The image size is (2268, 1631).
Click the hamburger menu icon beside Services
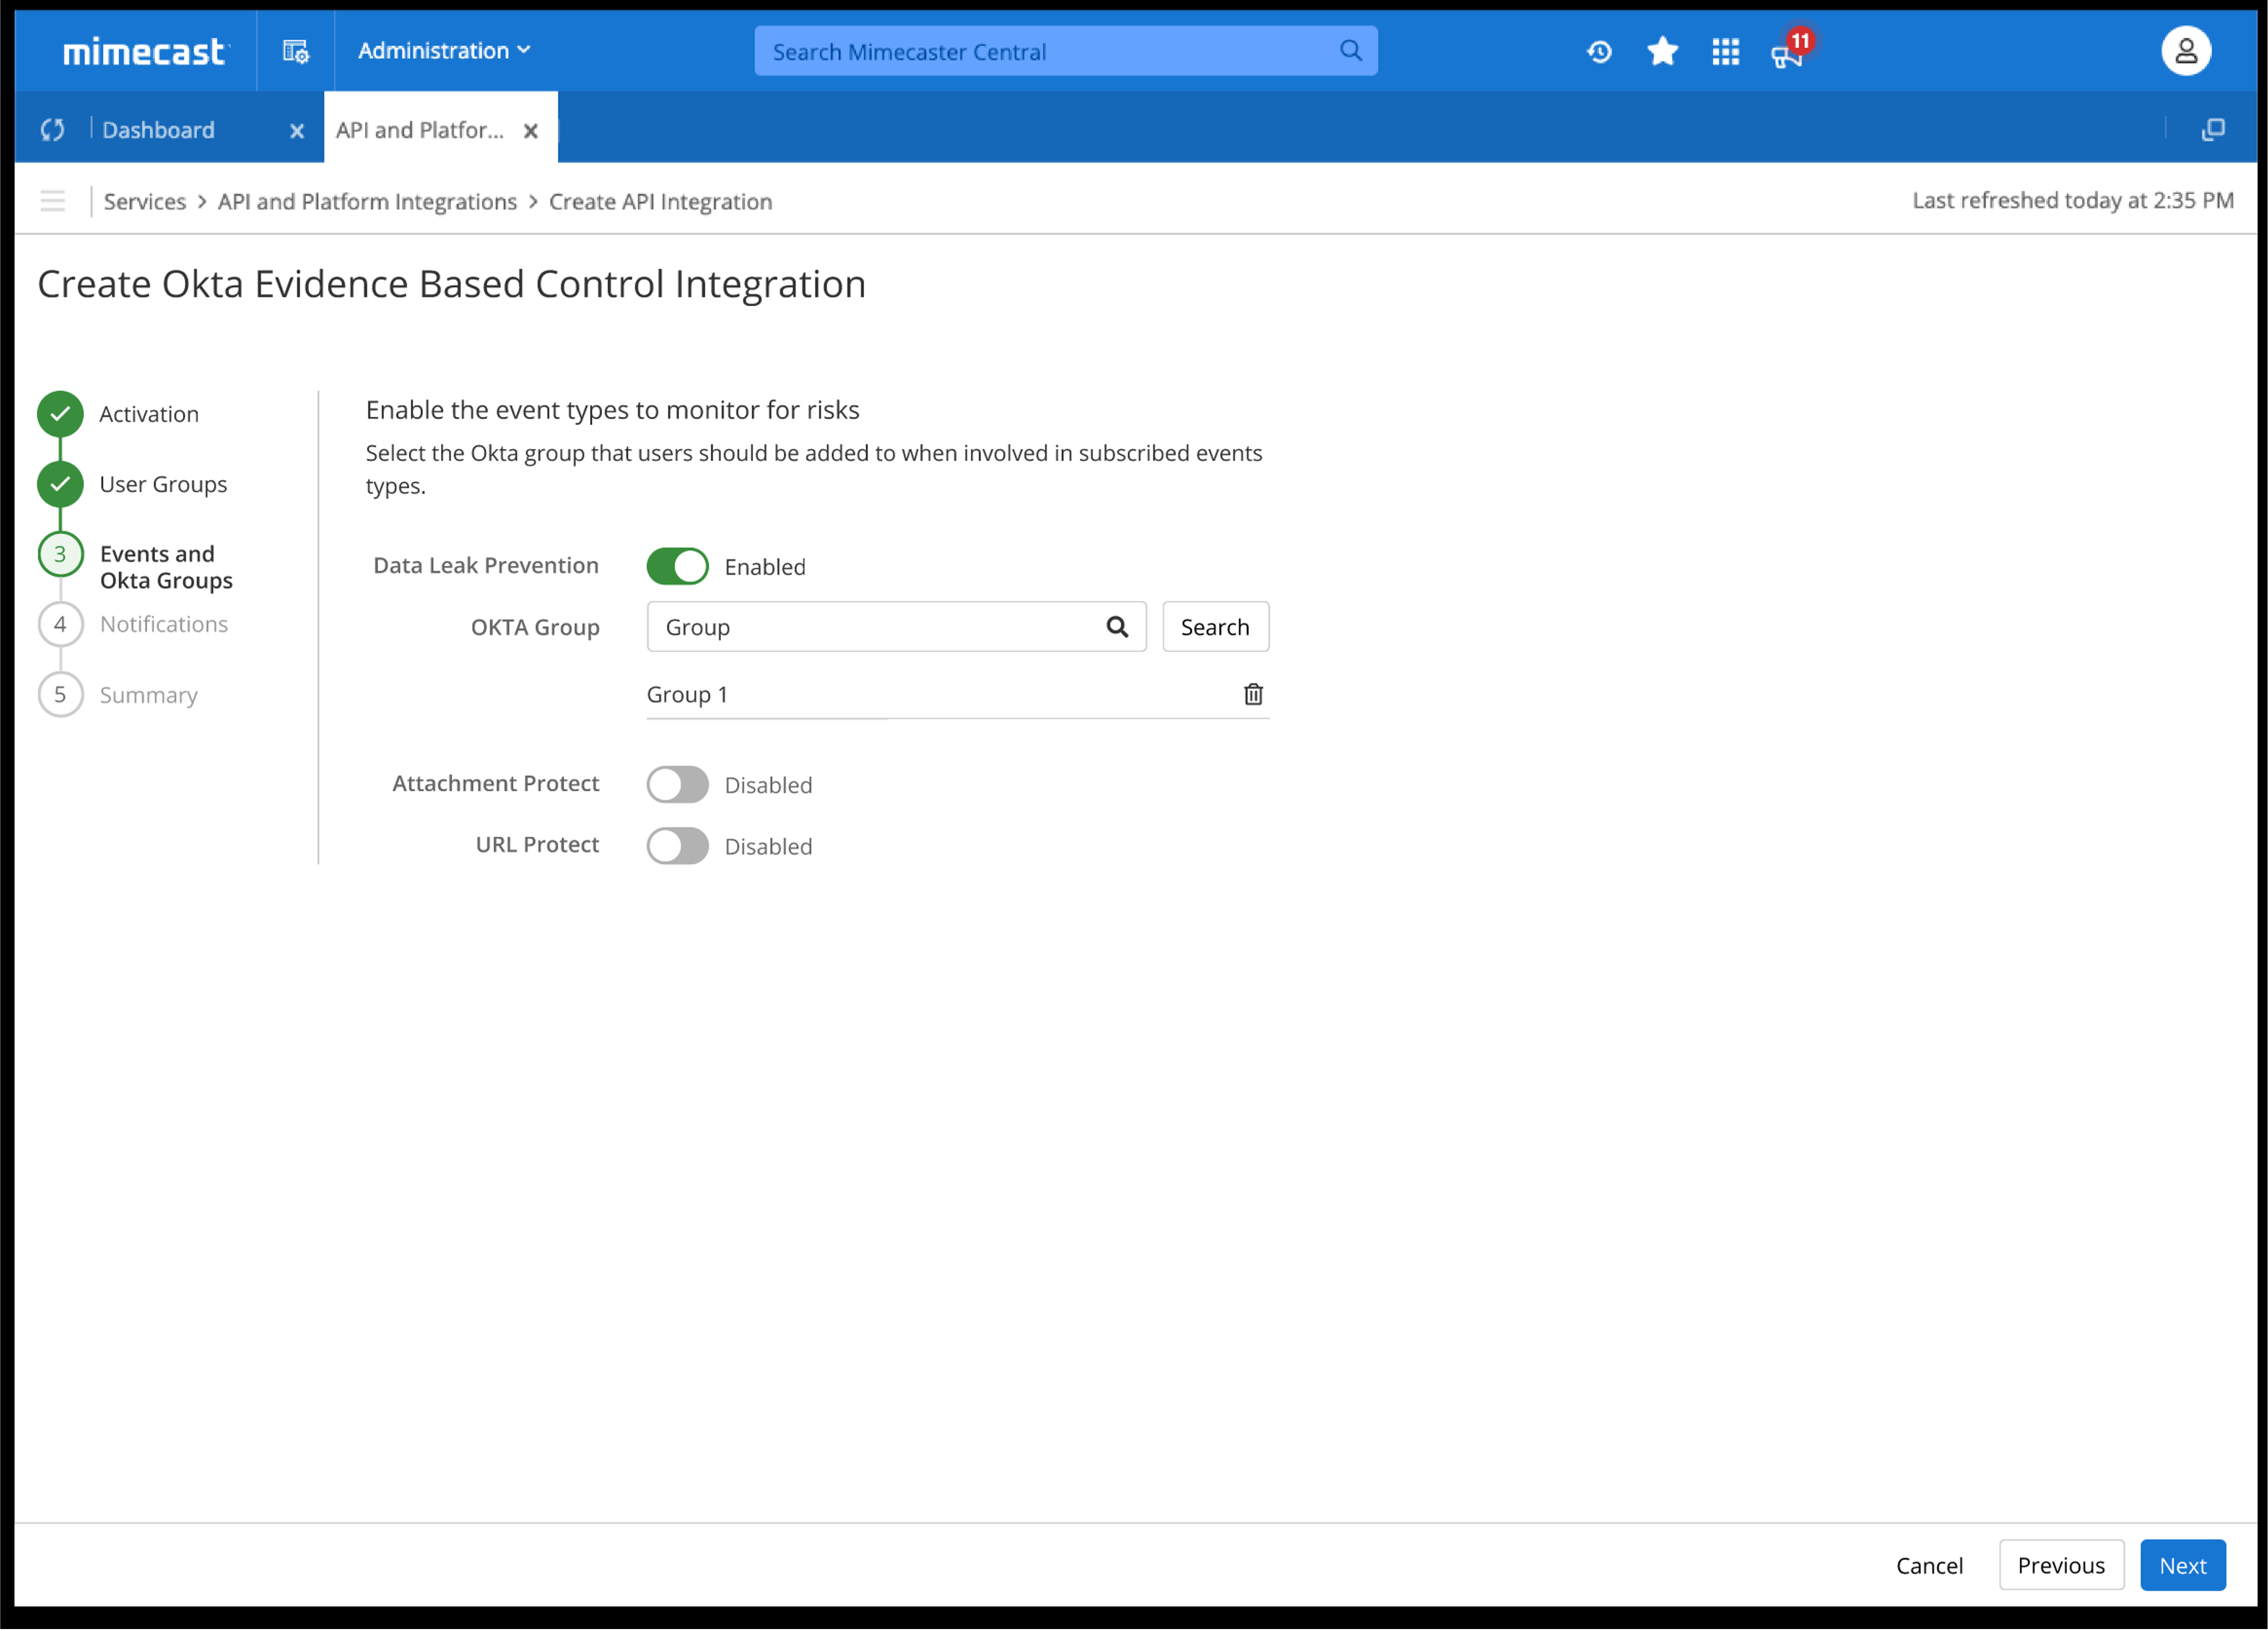tap(53, 201)
